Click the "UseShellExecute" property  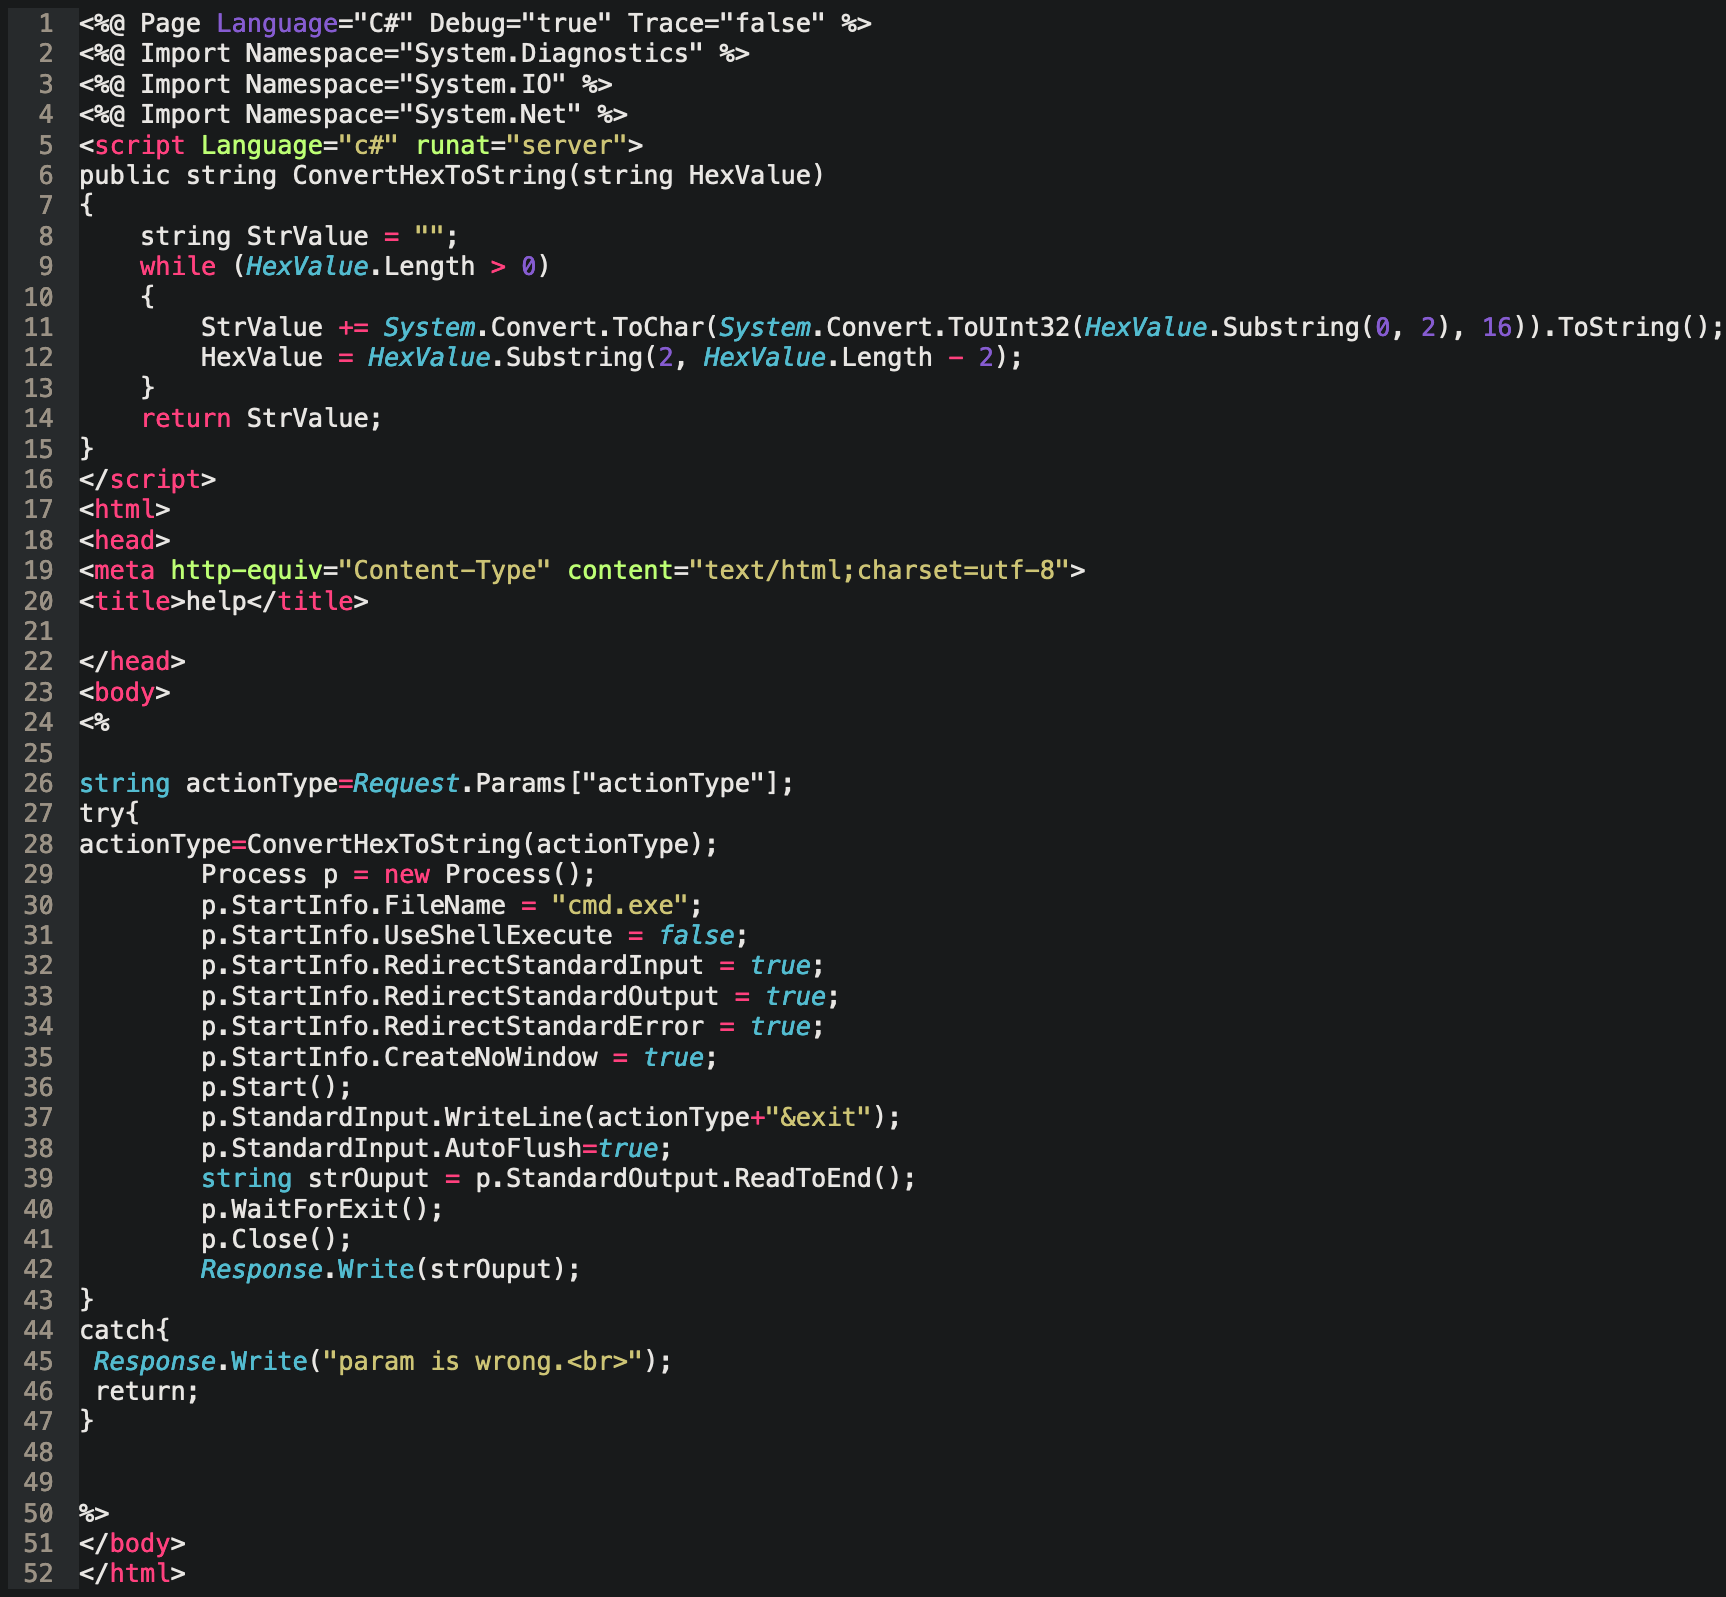(x=498, y=935)
